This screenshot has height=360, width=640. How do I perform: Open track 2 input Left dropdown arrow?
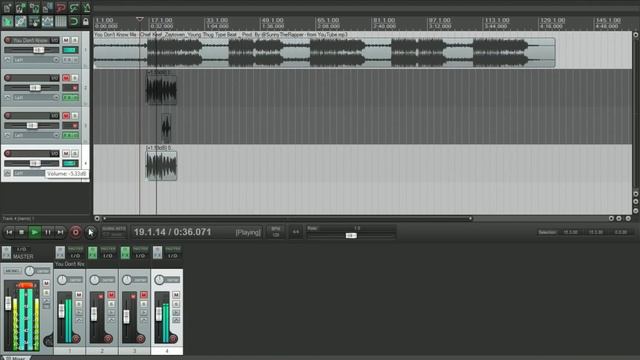56,98
